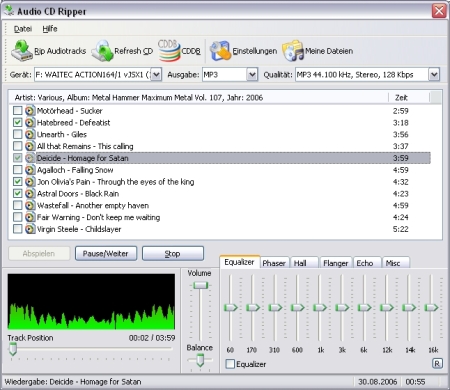Switch to the Hall tab
450x390 pixels.
click(304, 263)
